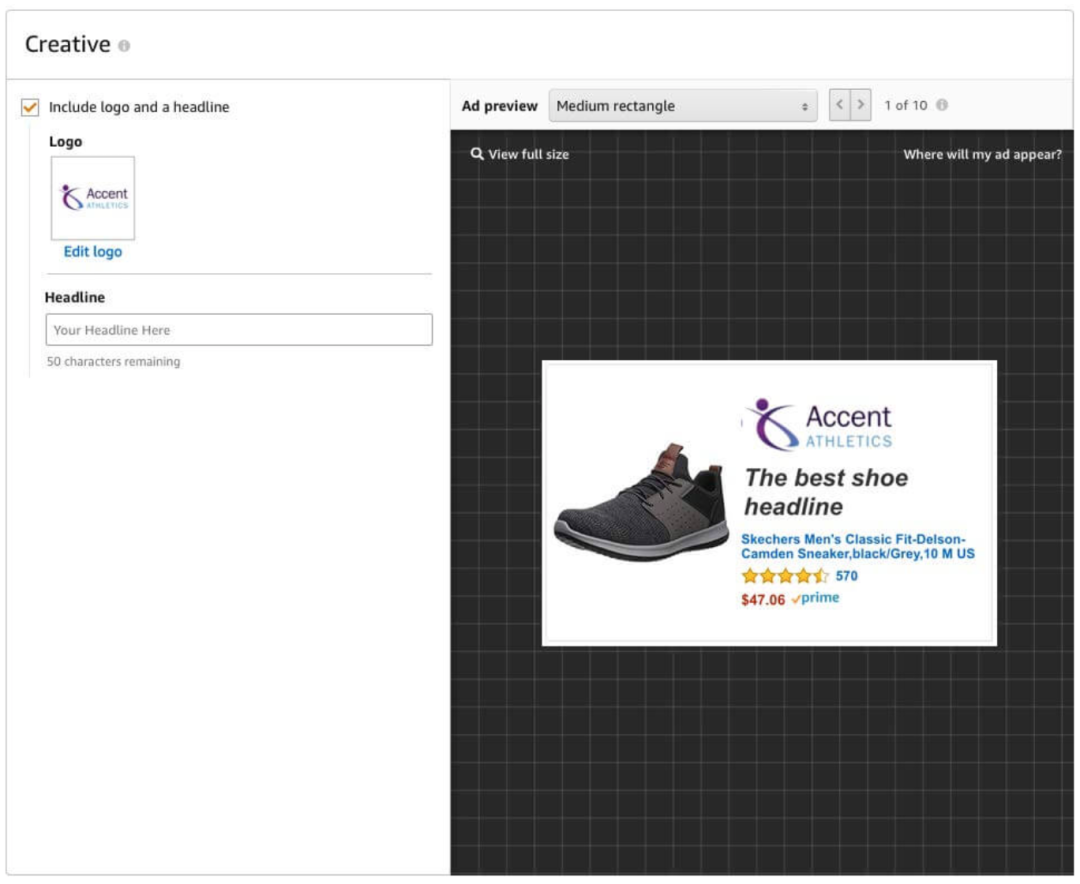Click the $47.06 price in ad preview

(x=762, y=600)
